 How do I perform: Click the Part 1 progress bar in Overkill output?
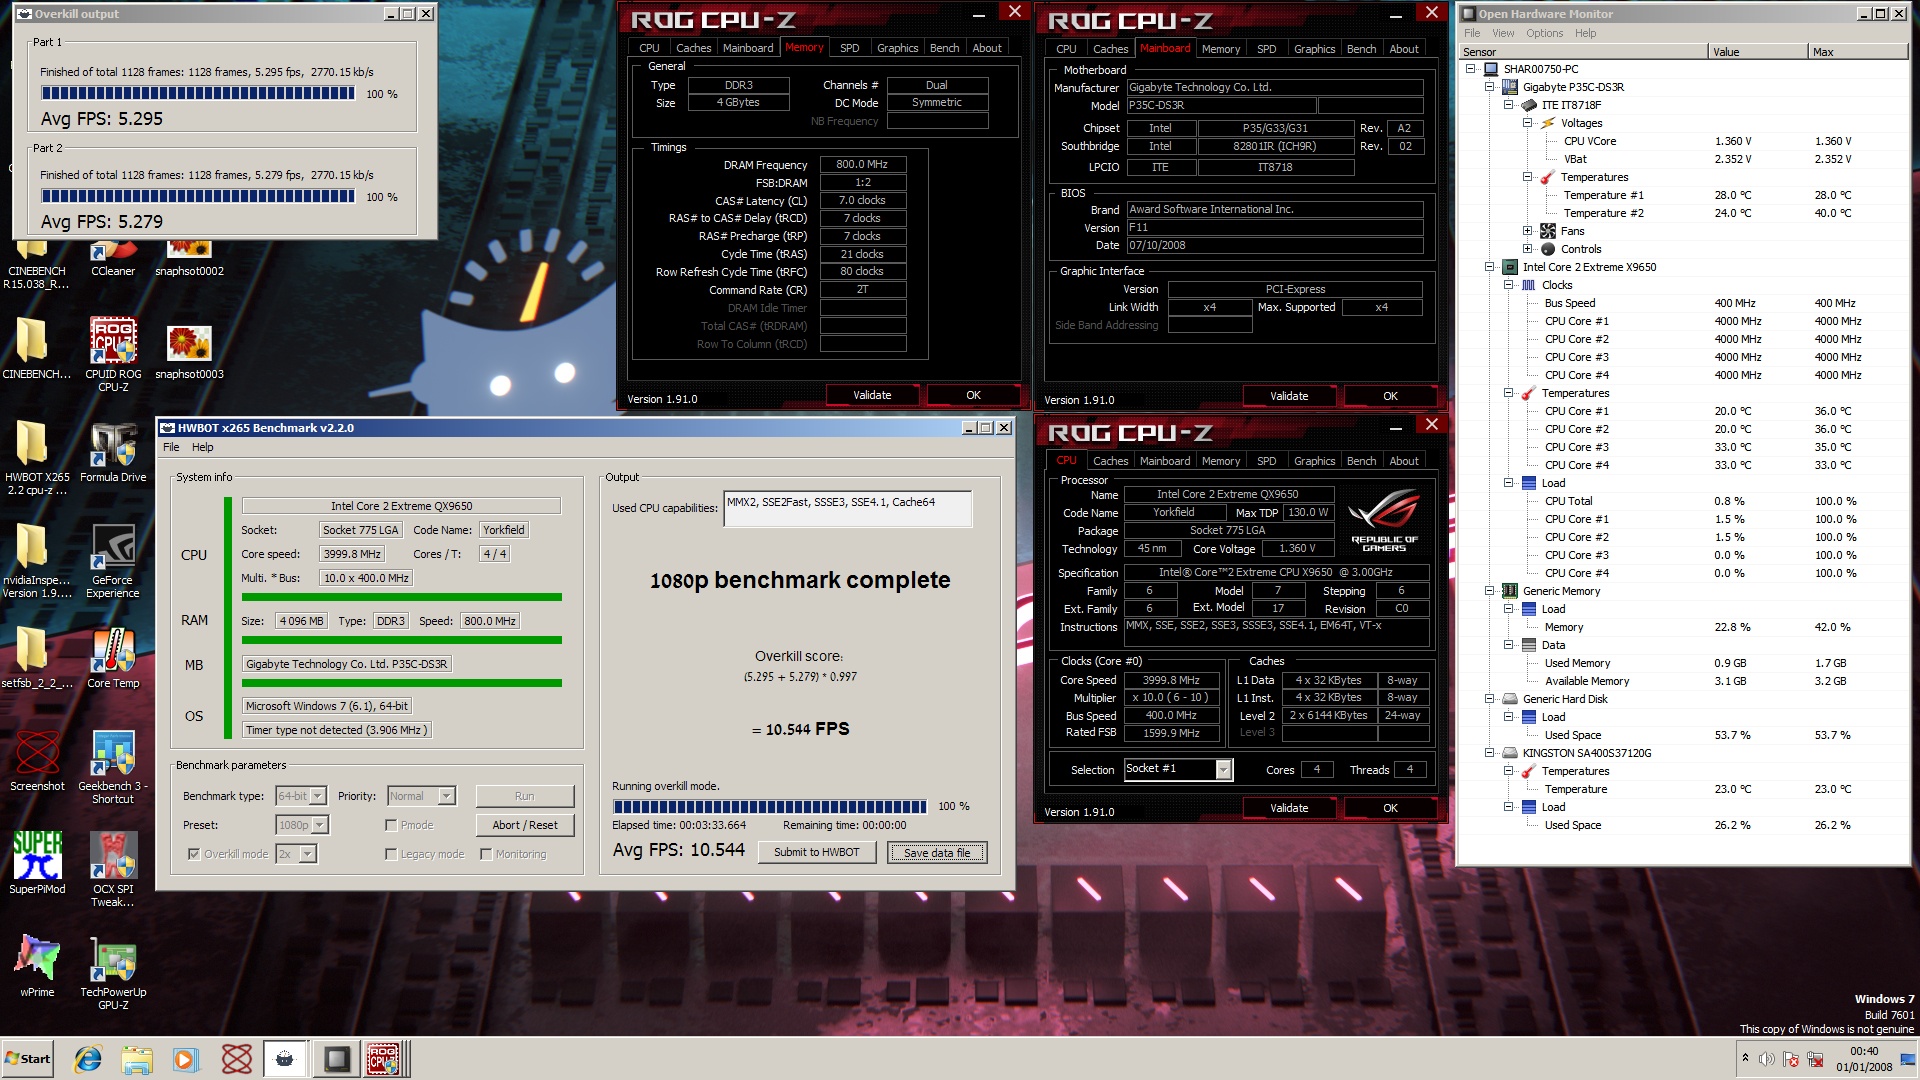pos(198,93)
